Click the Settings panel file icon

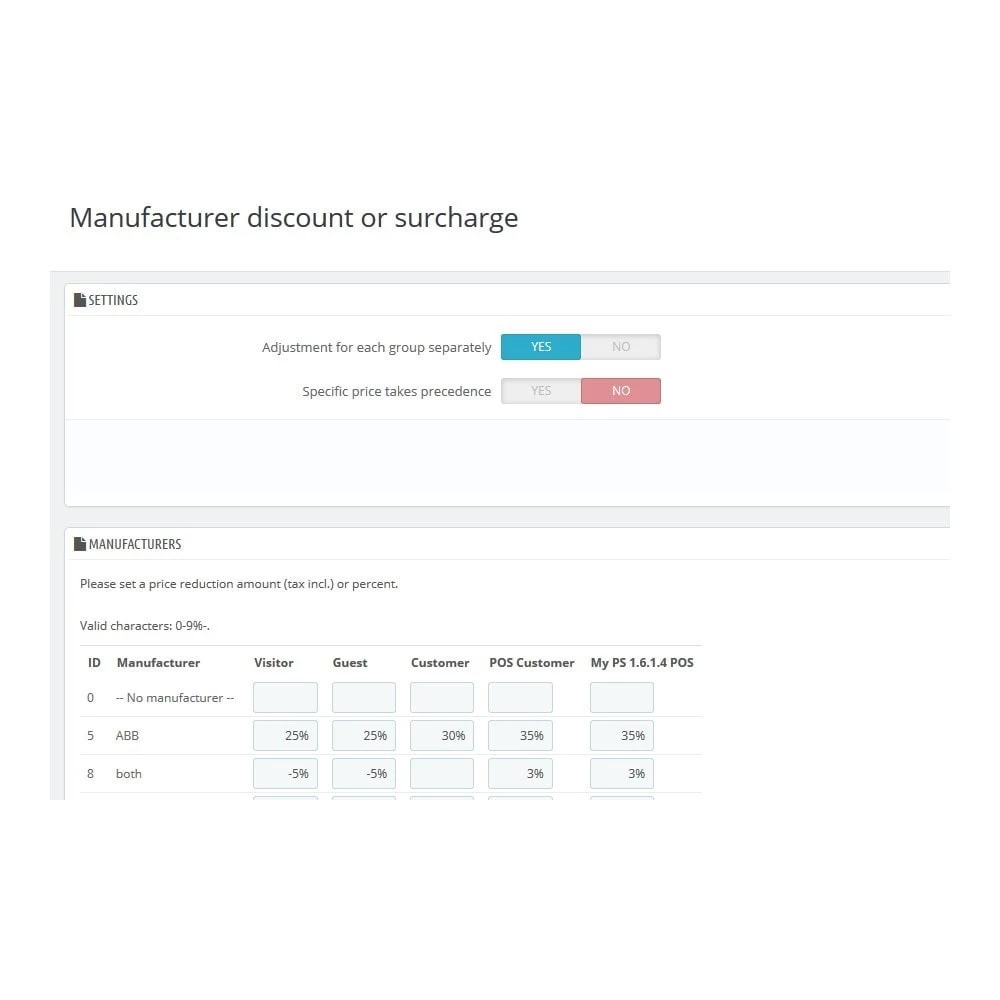click(80, 300)
